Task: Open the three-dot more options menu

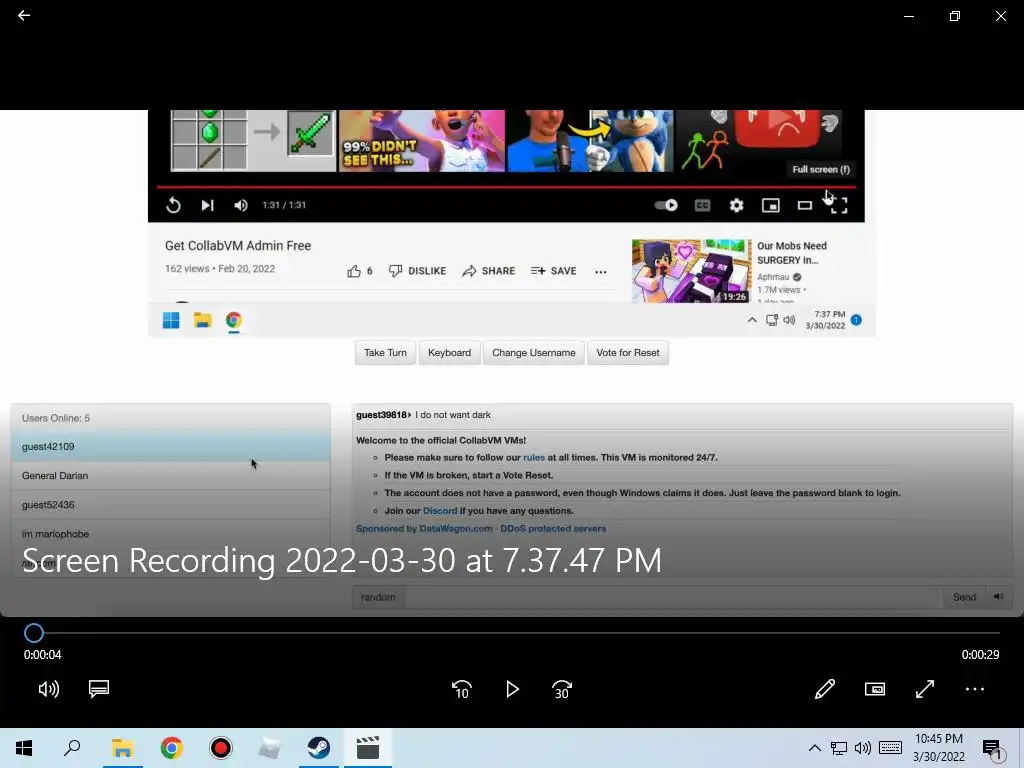Action: (x=974, y=689)
